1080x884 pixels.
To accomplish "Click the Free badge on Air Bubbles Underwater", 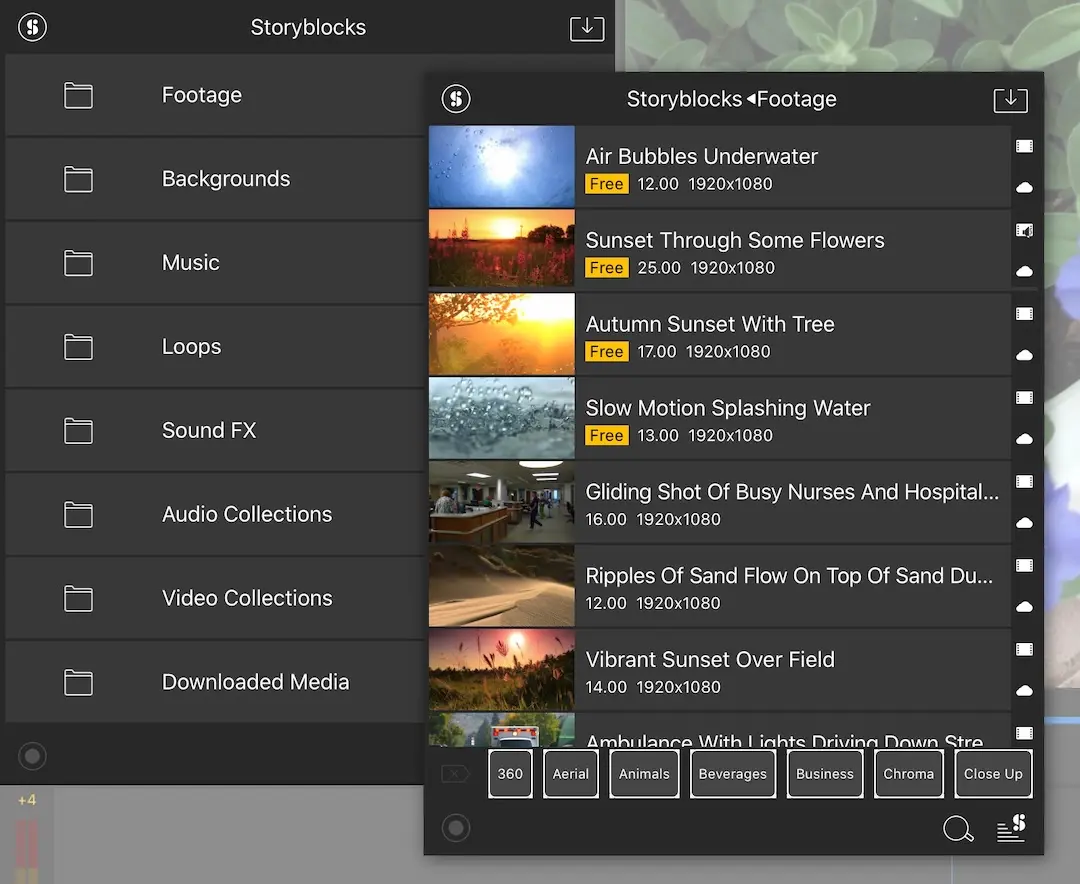I will [x=606, y=184].
